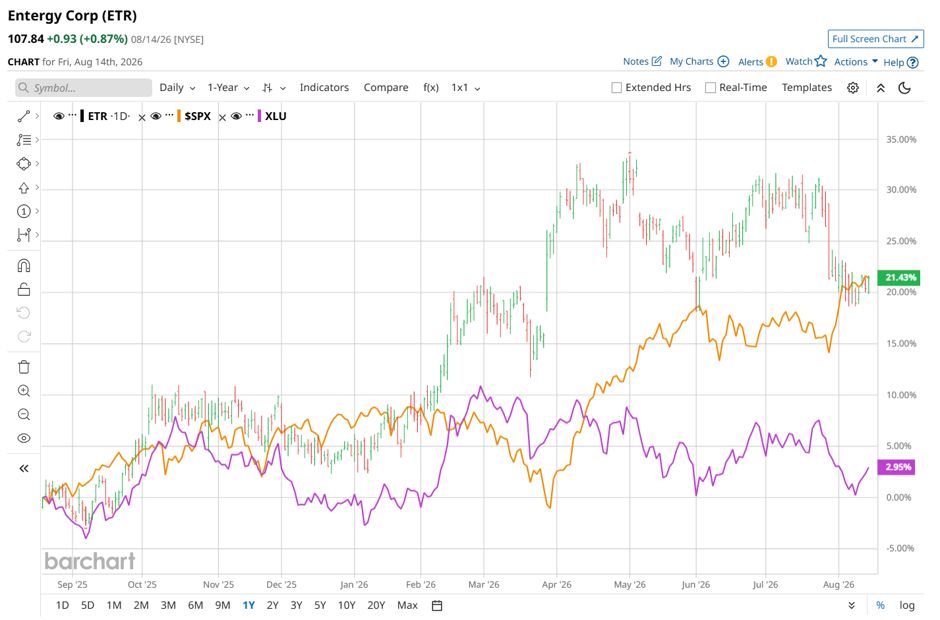
Task: Select the arrow marker tool
Action: coord(23,188)
